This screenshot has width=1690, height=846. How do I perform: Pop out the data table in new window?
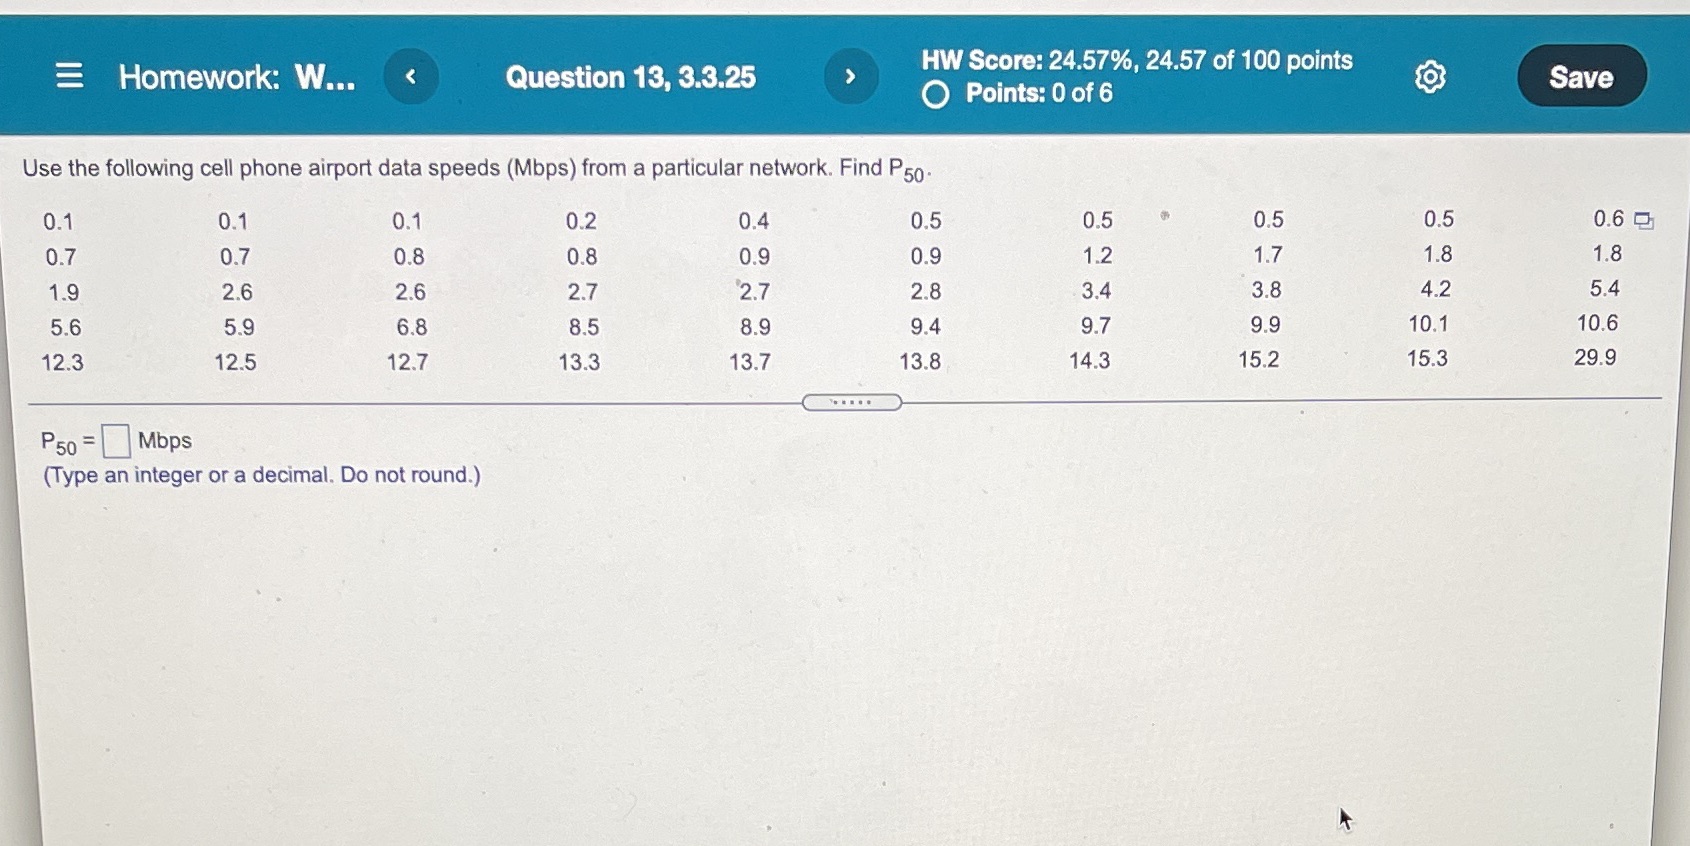click(1644, 218)
